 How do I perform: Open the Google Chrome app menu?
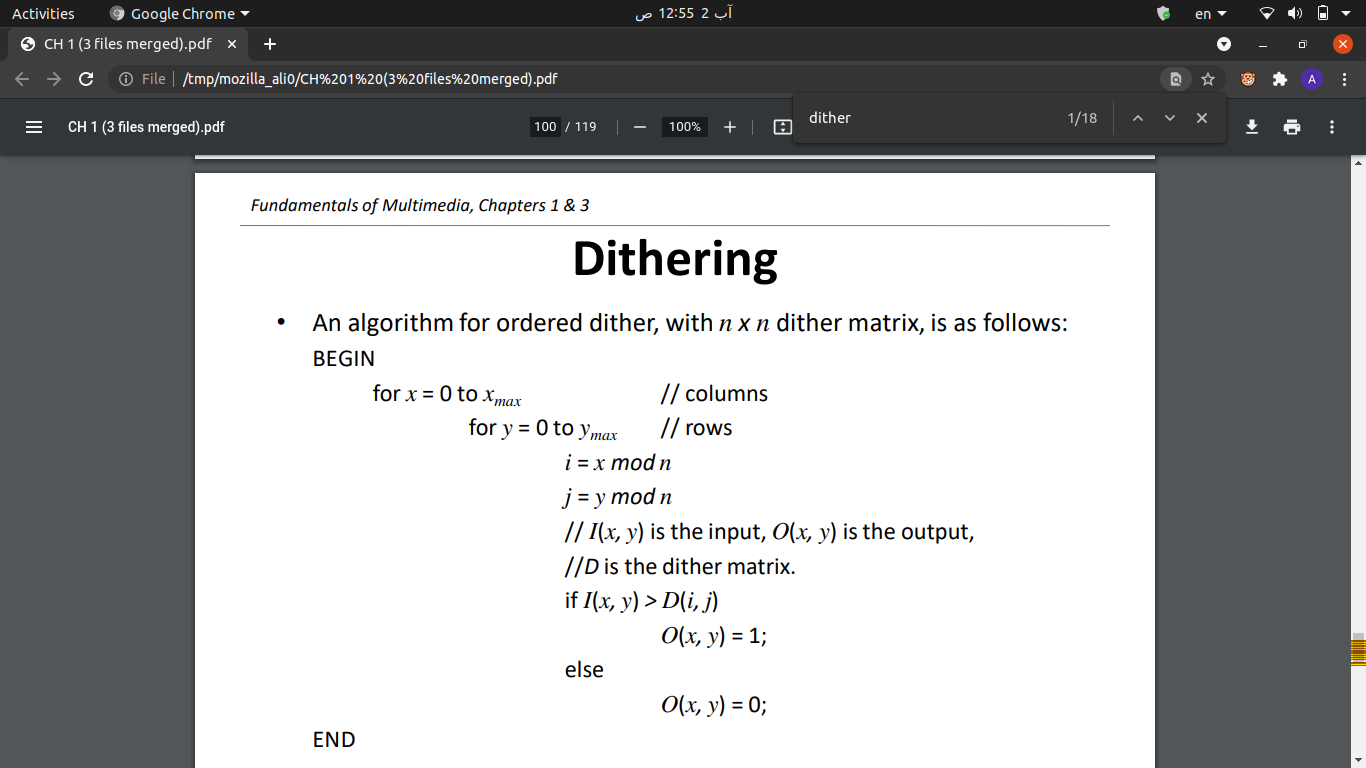(x=180, y=14)
